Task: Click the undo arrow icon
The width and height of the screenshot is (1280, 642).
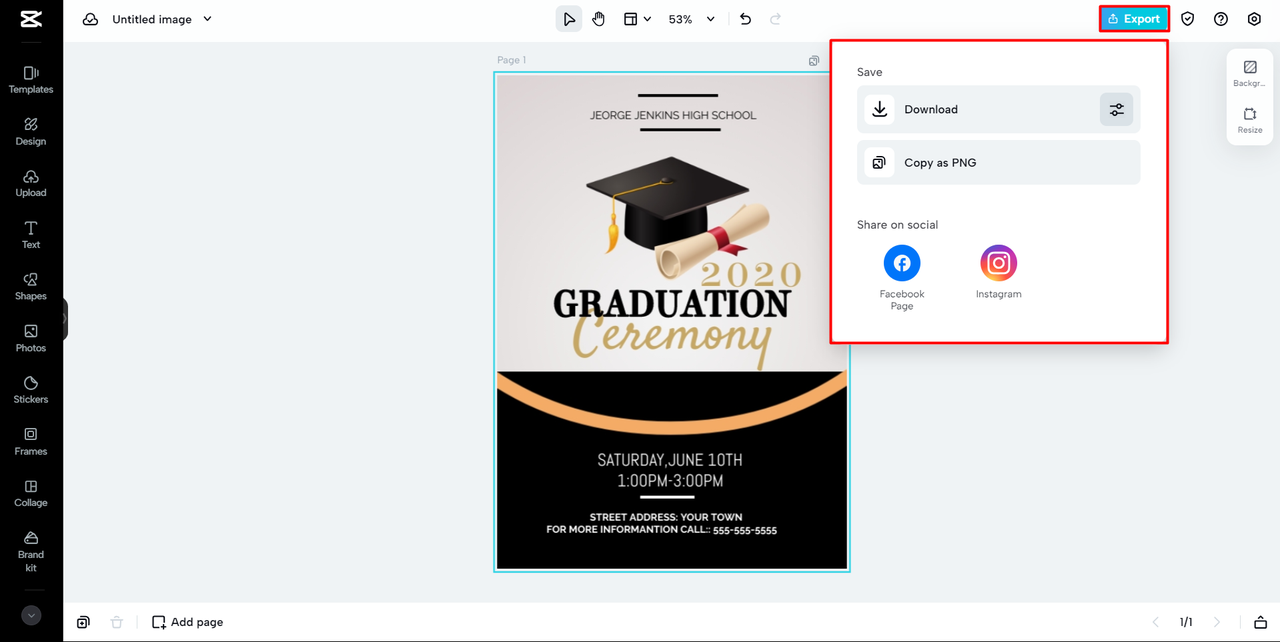Action: point(745,19)
